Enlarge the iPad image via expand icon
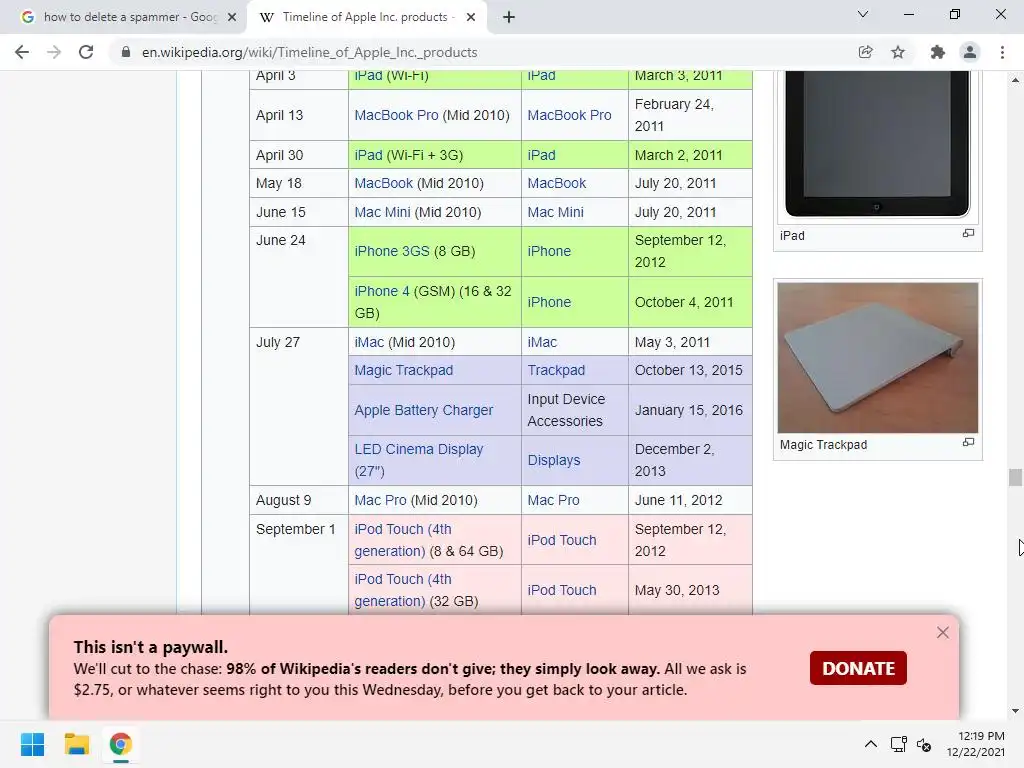1024x768 pixels. pyautogui.click(x=968, y=233)
